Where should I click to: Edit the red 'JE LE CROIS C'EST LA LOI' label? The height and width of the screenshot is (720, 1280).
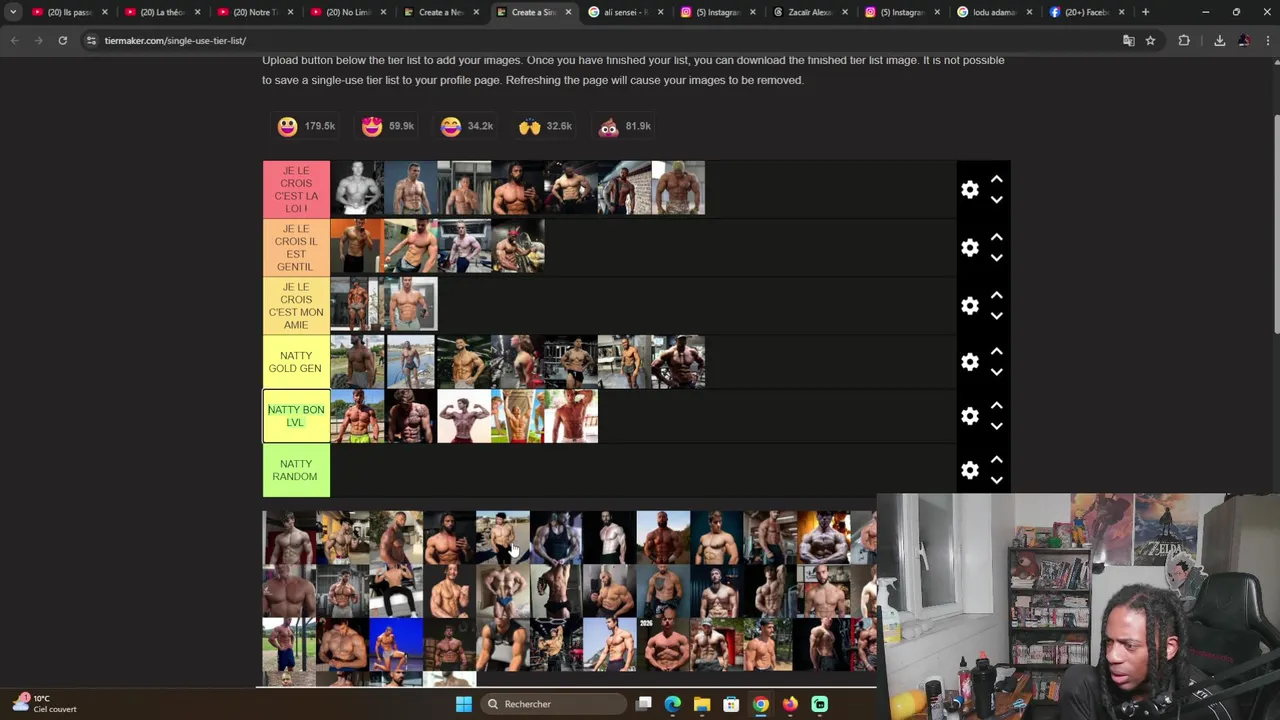tap(296, 189)
